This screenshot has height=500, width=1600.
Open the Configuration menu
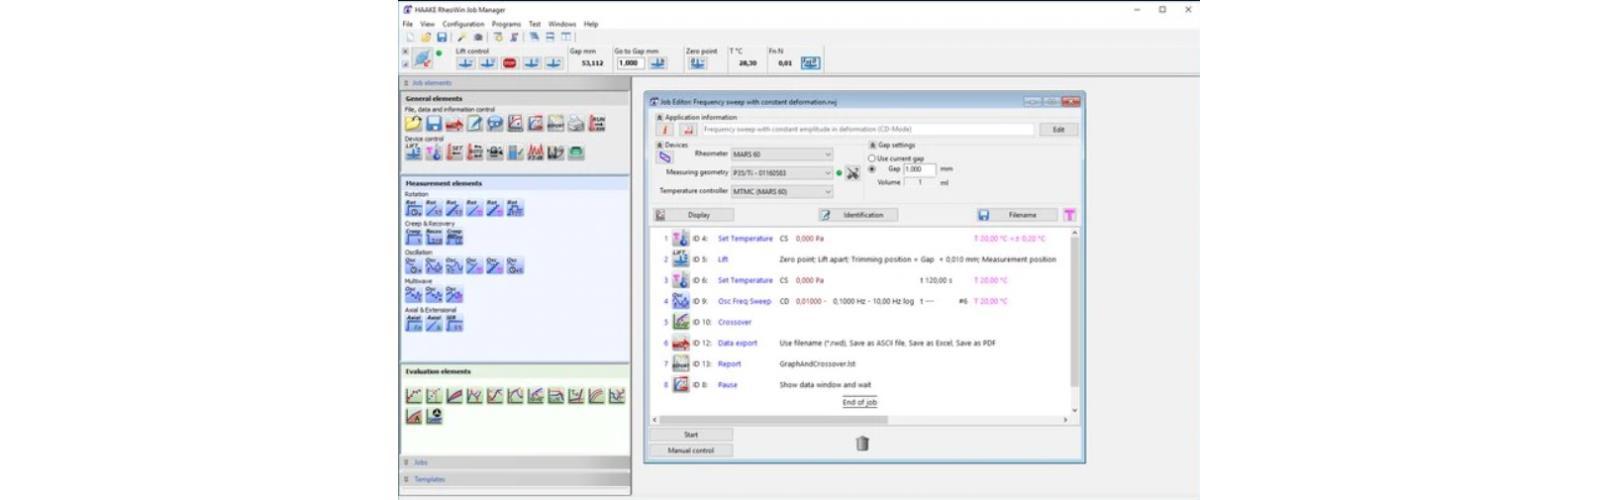(463, 24)
